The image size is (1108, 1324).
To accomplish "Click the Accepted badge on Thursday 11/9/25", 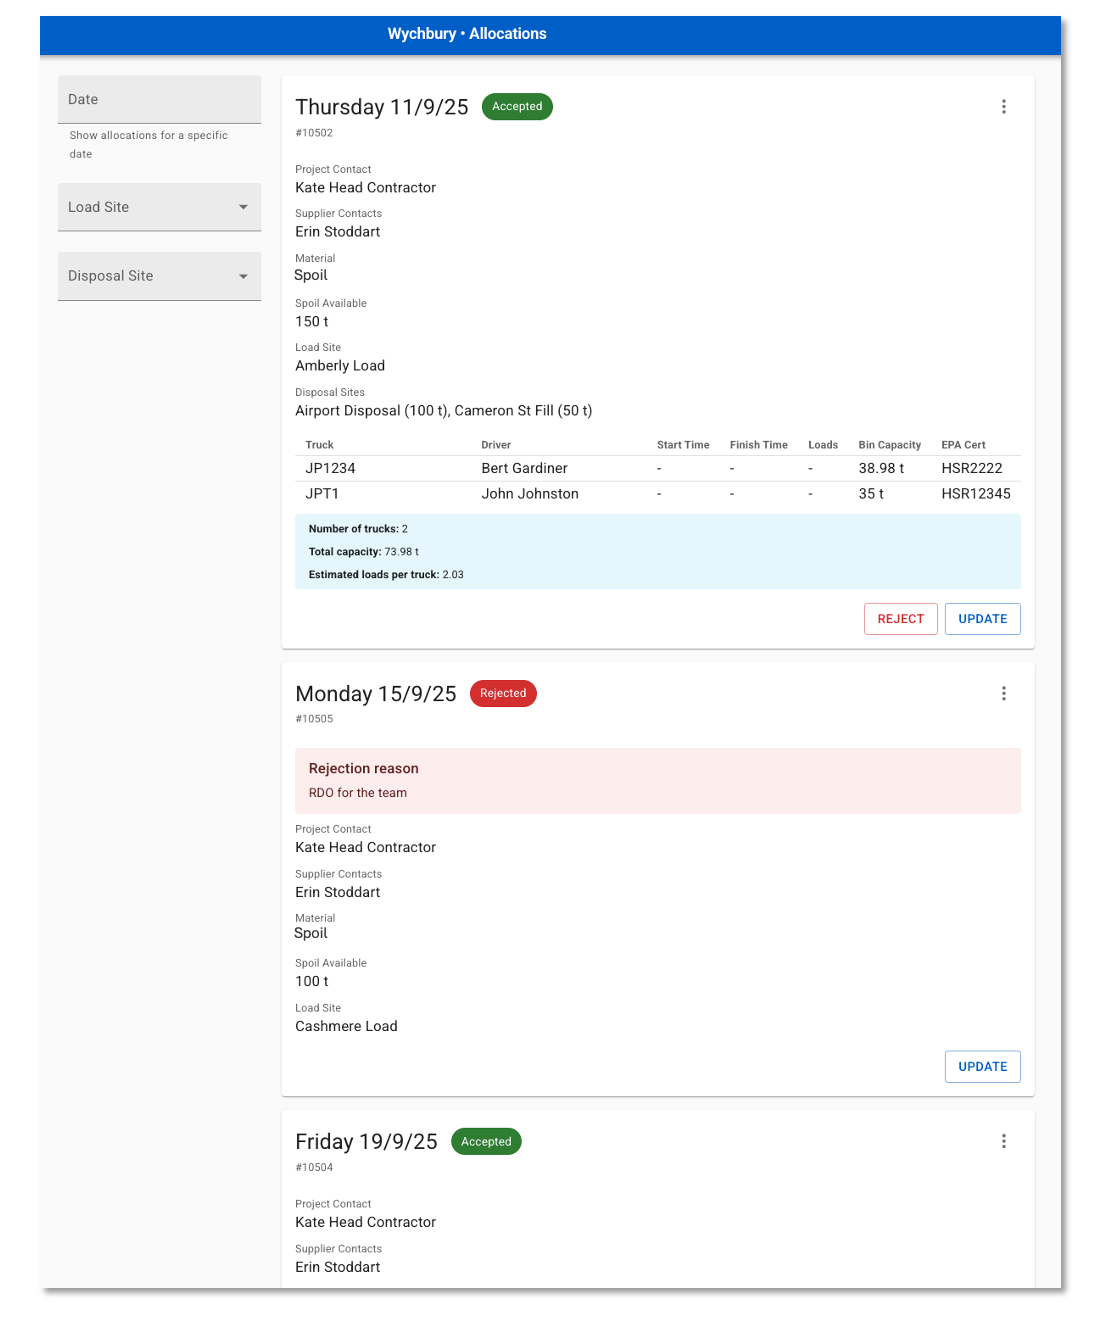I will 517,107.
